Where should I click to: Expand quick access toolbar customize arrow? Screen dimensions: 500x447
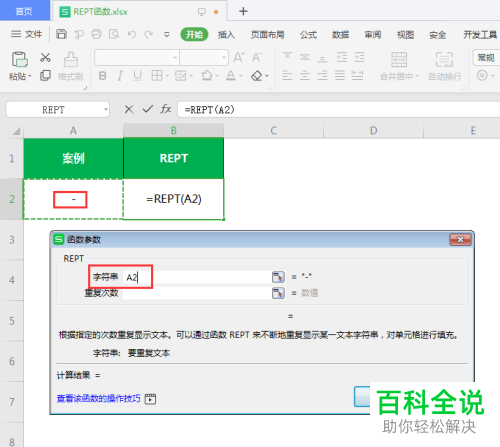pyautogui.click(x=167, y=34)
